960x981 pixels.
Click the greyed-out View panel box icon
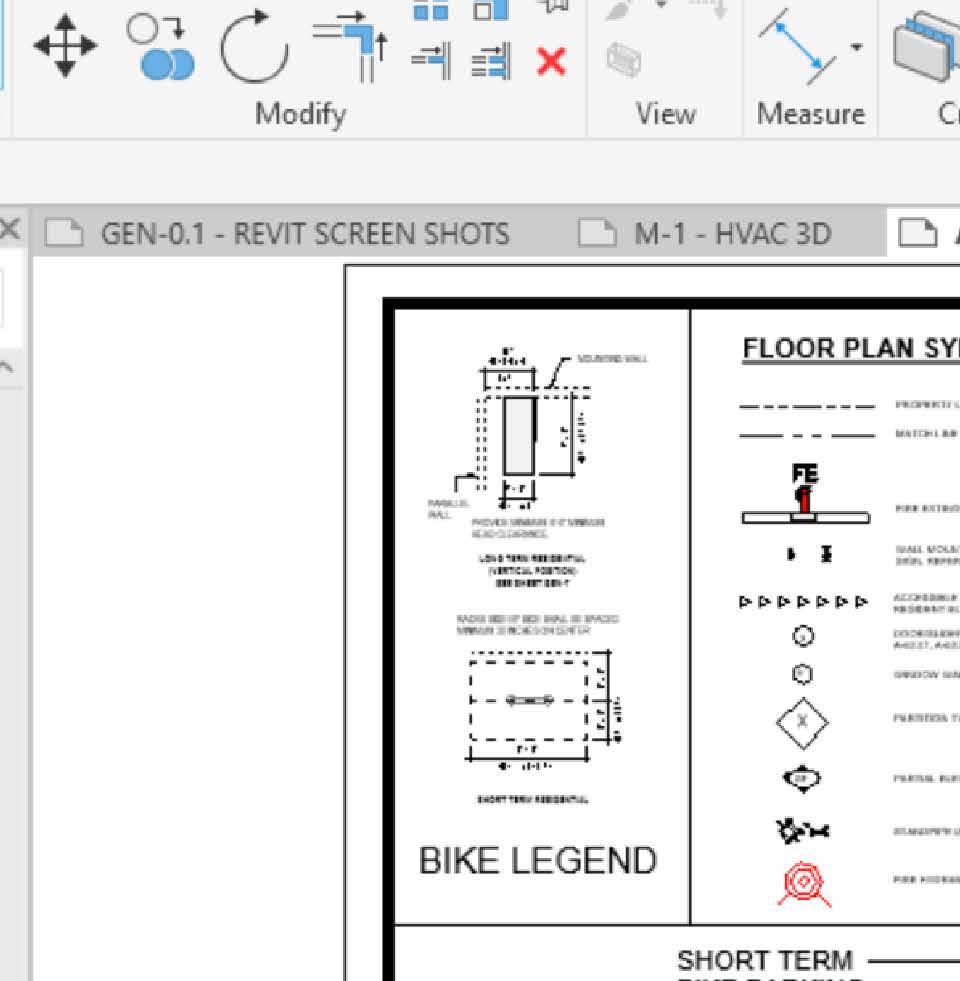pos(624,59)
